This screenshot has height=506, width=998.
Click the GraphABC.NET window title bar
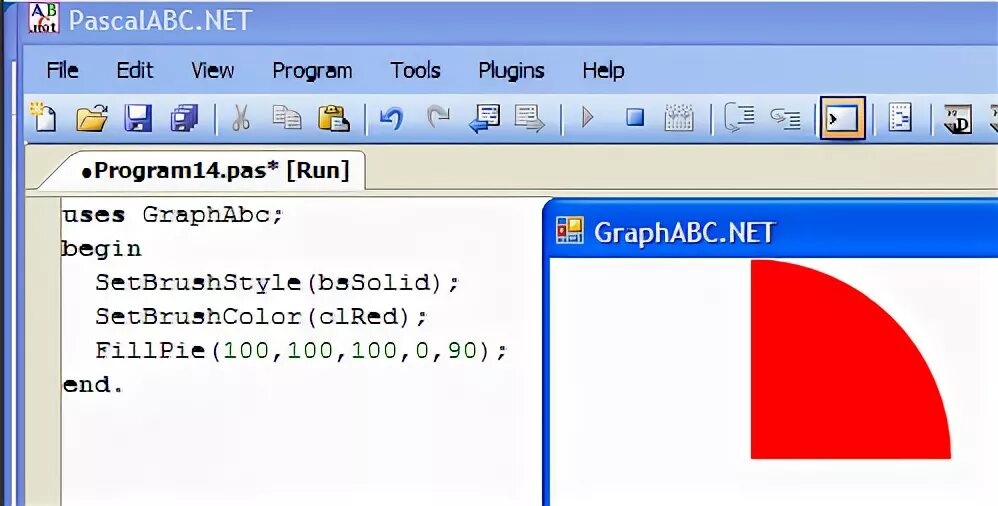(x=772, y=231)
